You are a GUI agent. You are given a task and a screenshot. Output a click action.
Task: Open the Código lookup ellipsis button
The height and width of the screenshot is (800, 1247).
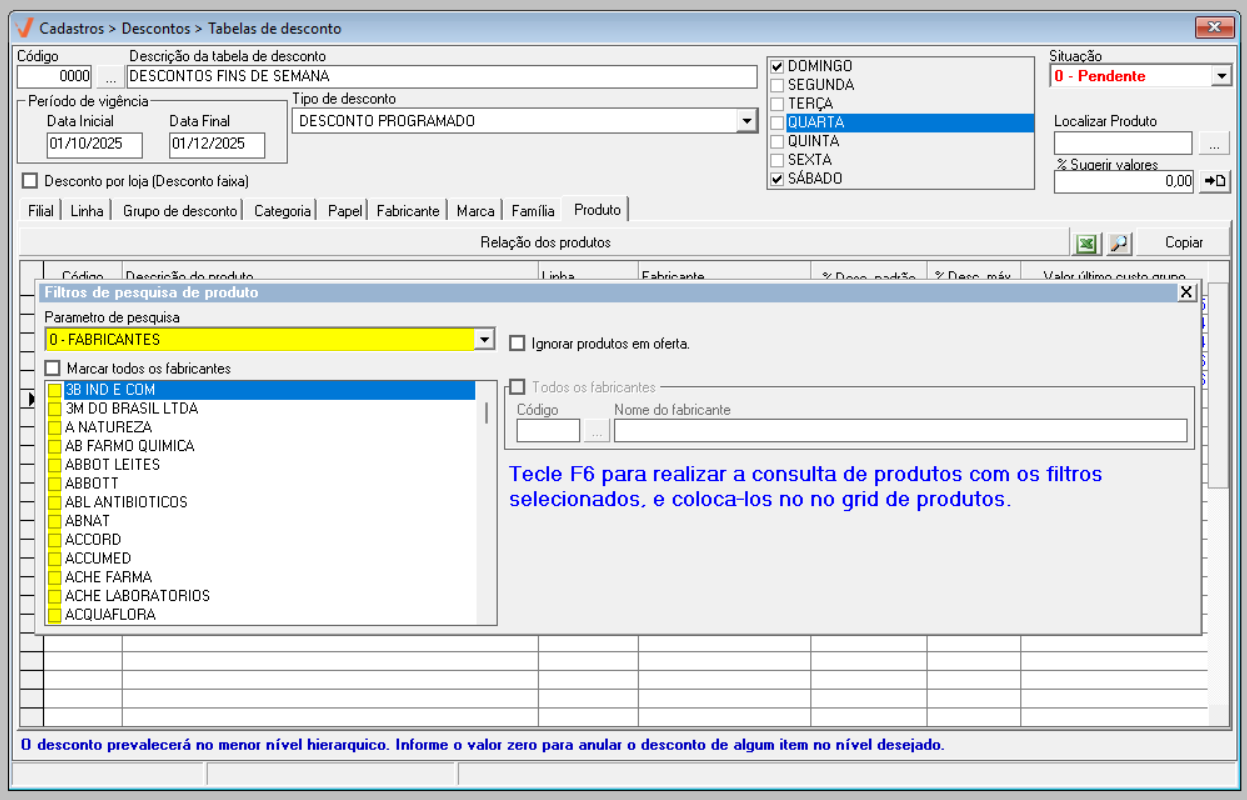[110, 76]
